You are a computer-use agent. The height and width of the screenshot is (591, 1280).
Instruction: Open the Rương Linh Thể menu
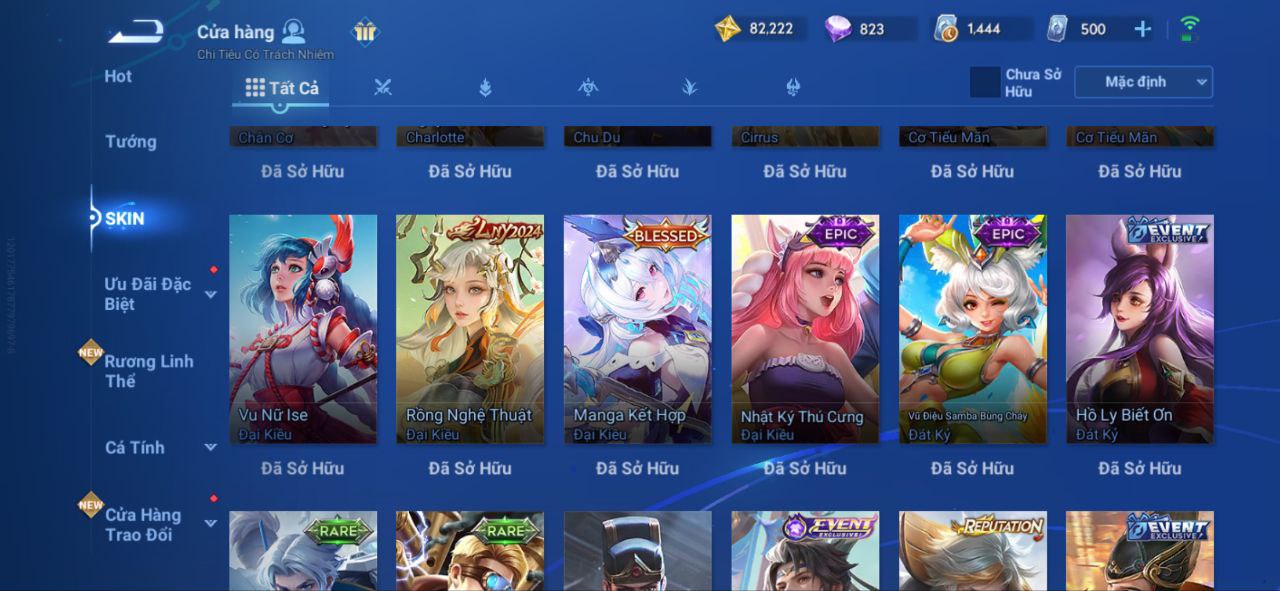pyautogui.click(x=149, y=371)
